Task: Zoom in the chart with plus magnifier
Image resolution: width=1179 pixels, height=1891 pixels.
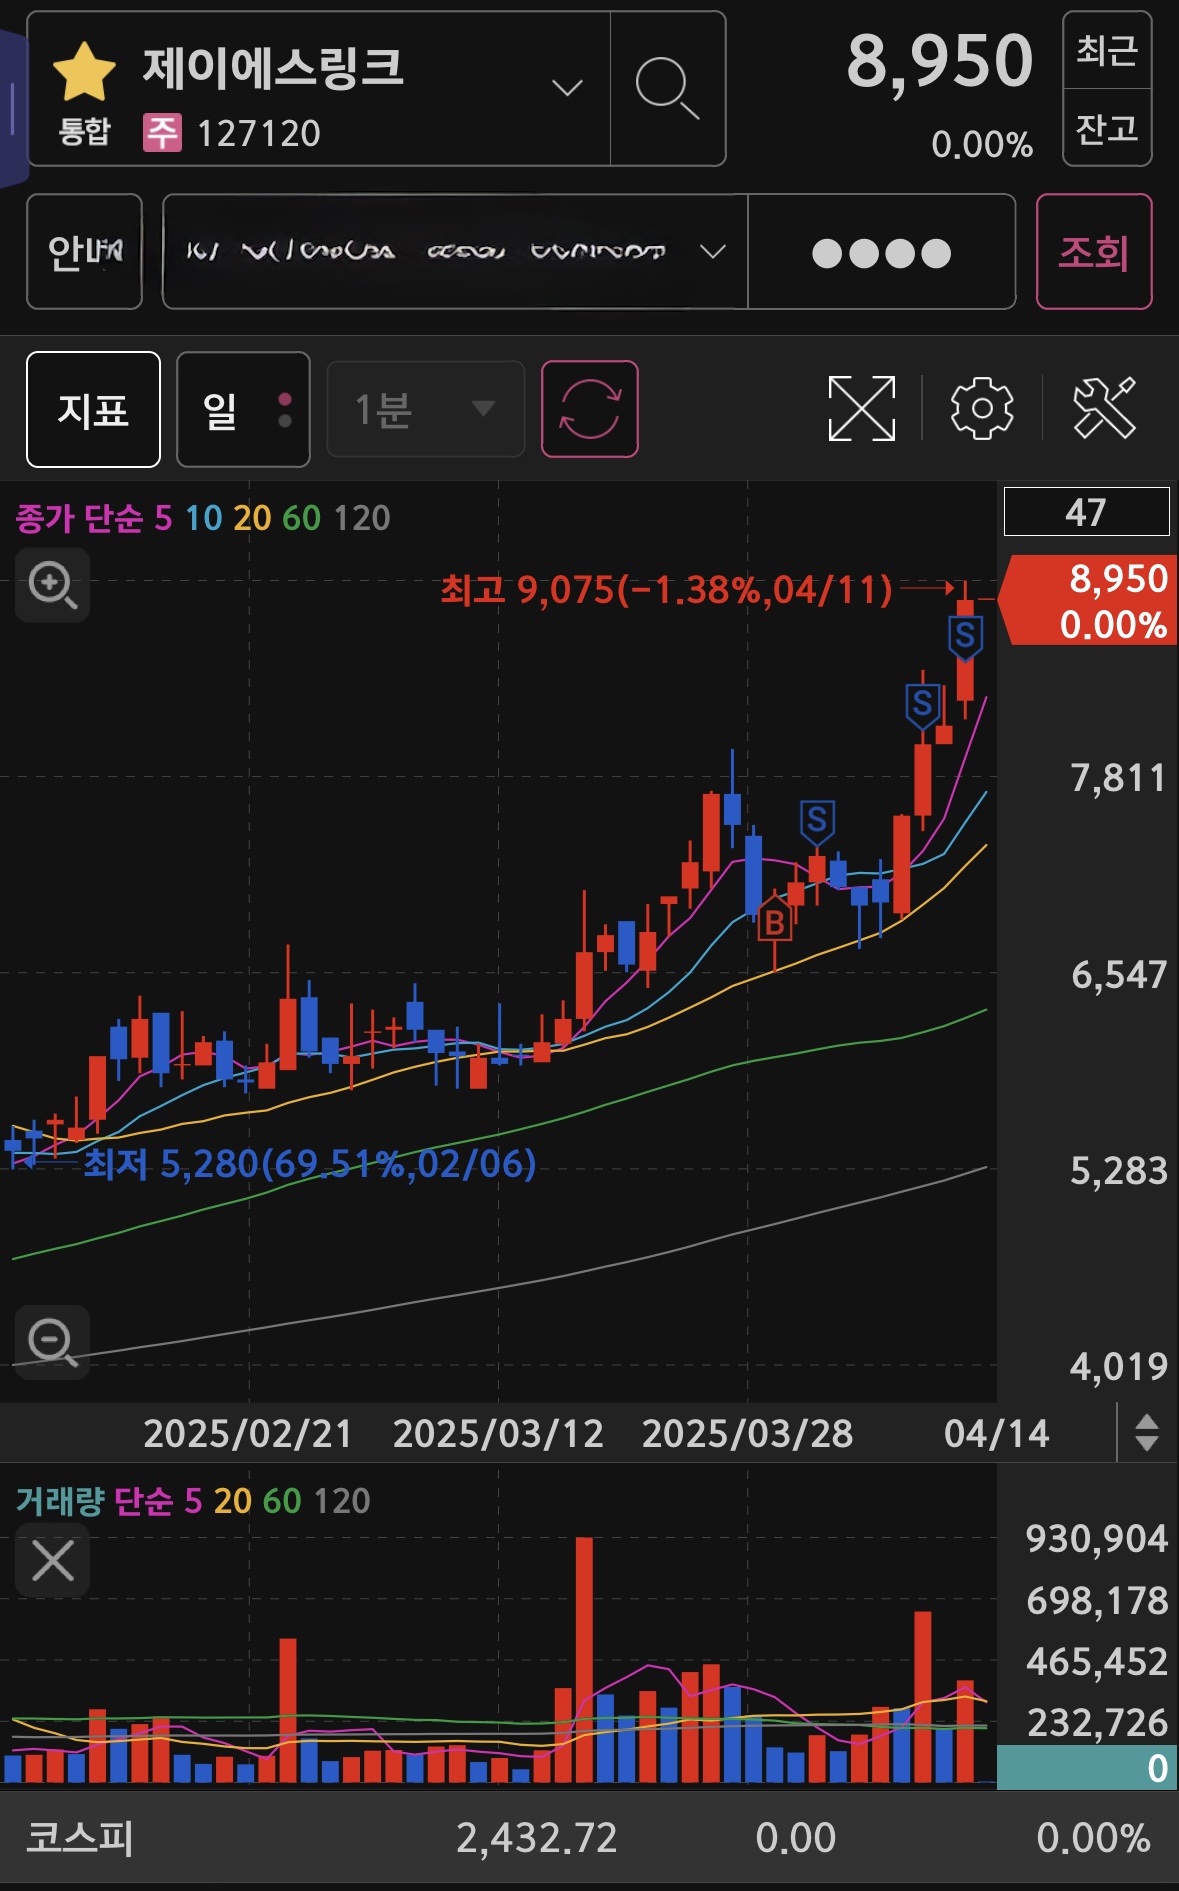Action: pos(53,585)
